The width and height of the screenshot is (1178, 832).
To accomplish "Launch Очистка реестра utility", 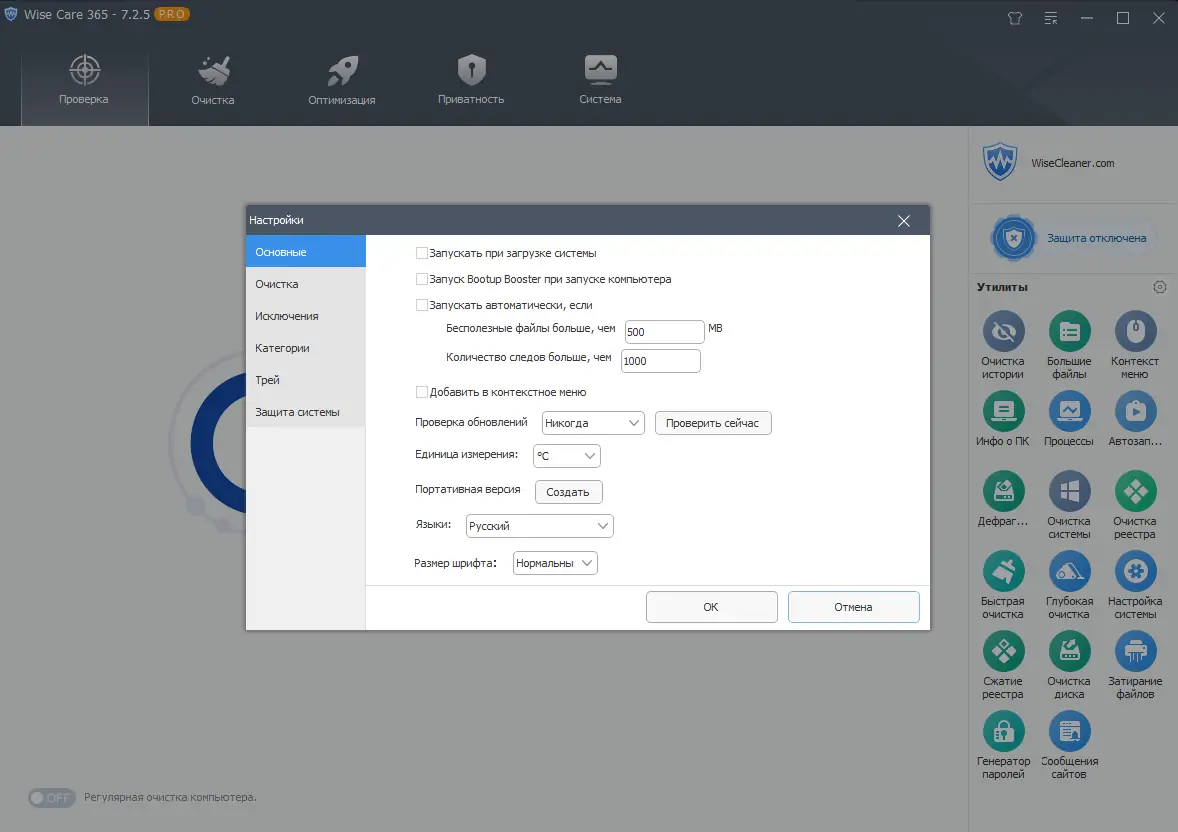I will point(1135,491).
